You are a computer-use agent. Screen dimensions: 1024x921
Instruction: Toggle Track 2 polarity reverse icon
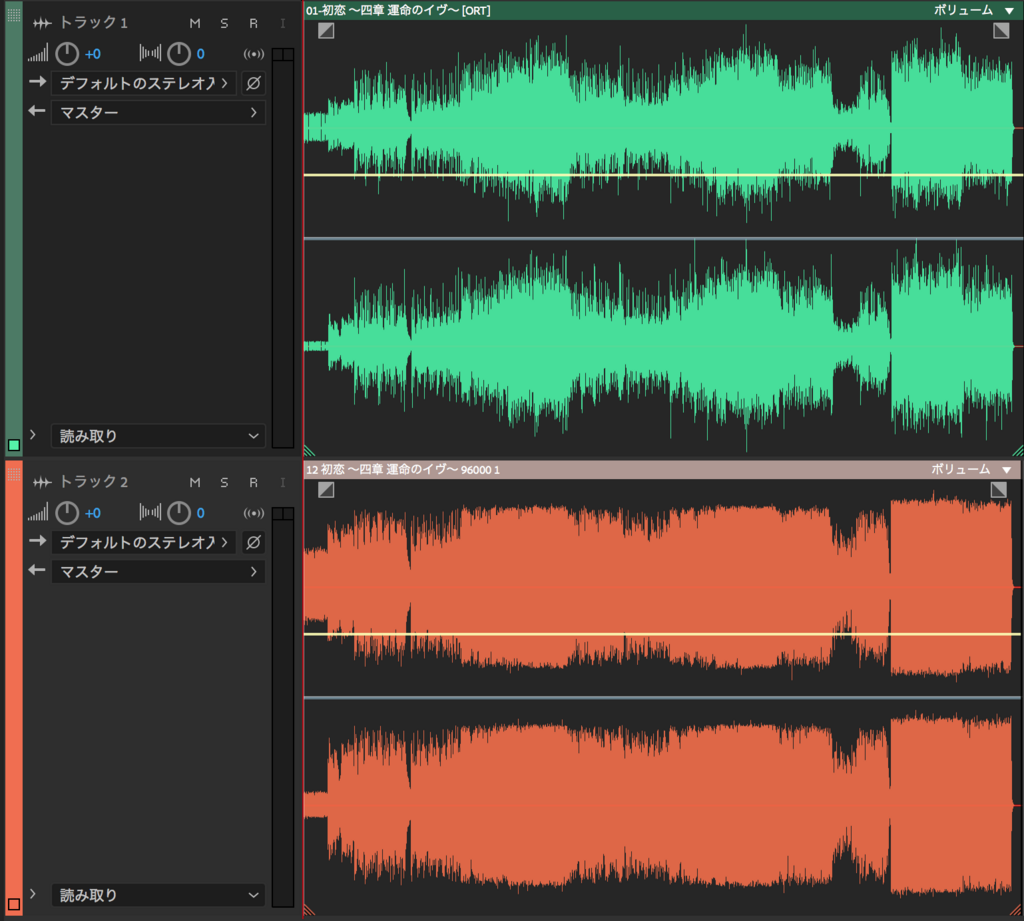coord(253,542)
